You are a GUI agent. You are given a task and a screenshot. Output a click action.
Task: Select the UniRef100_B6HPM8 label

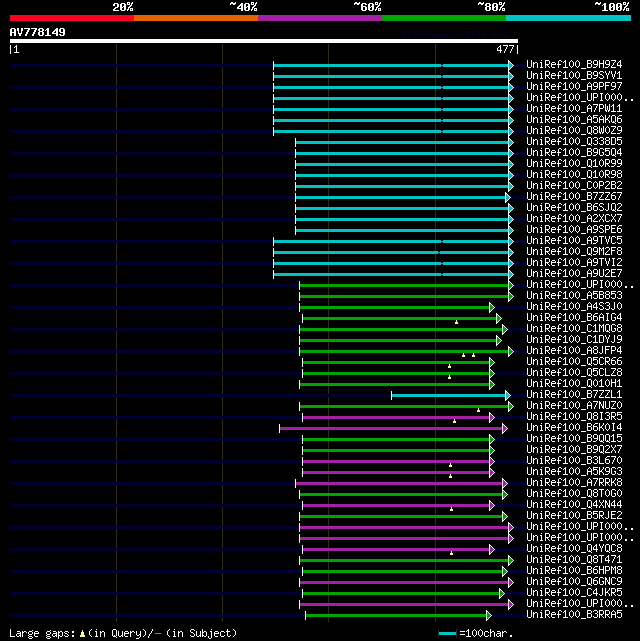click(x=574, y=571)
